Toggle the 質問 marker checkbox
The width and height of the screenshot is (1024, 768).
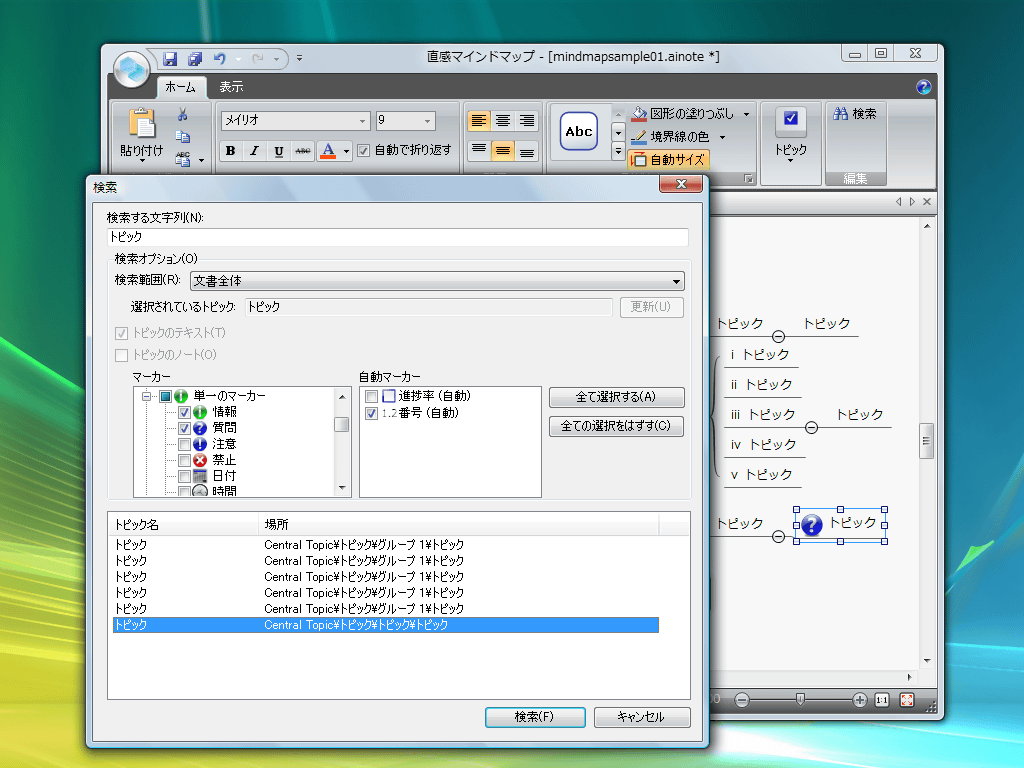(184, 428)
